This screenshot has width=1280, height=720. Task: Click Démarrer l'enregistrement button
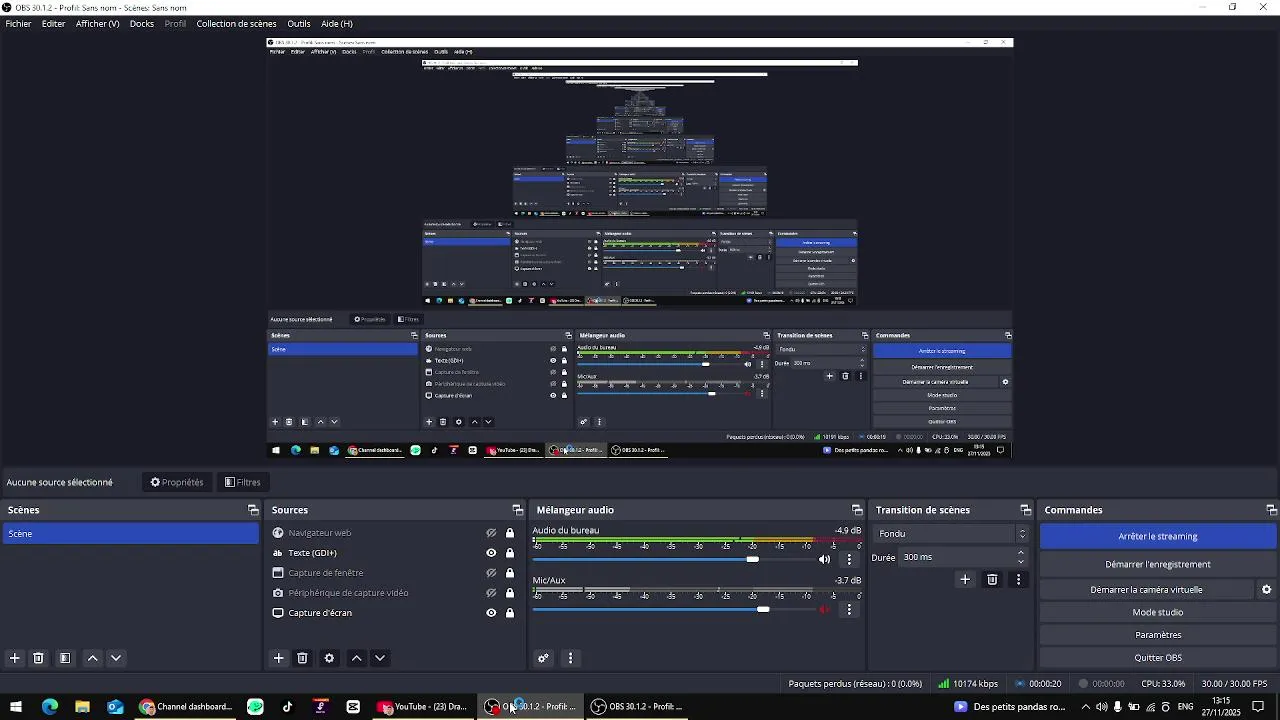coord(1158,564)
